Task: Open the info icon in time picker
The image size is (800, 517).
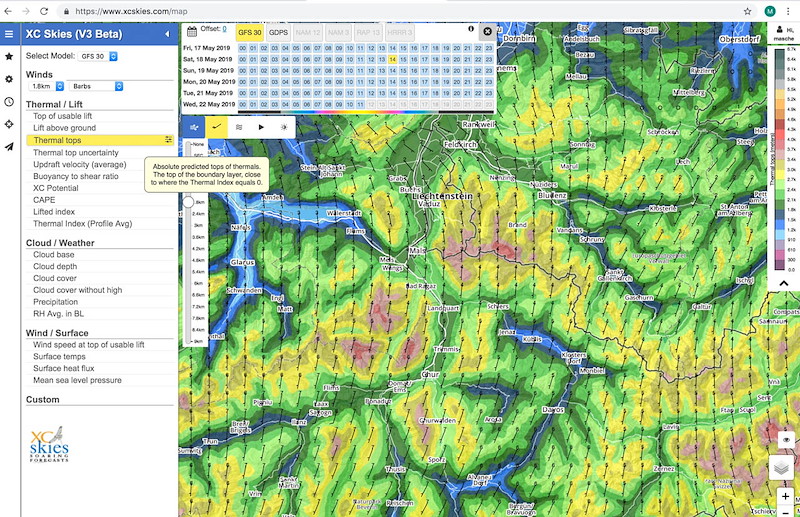Action: 470,29
